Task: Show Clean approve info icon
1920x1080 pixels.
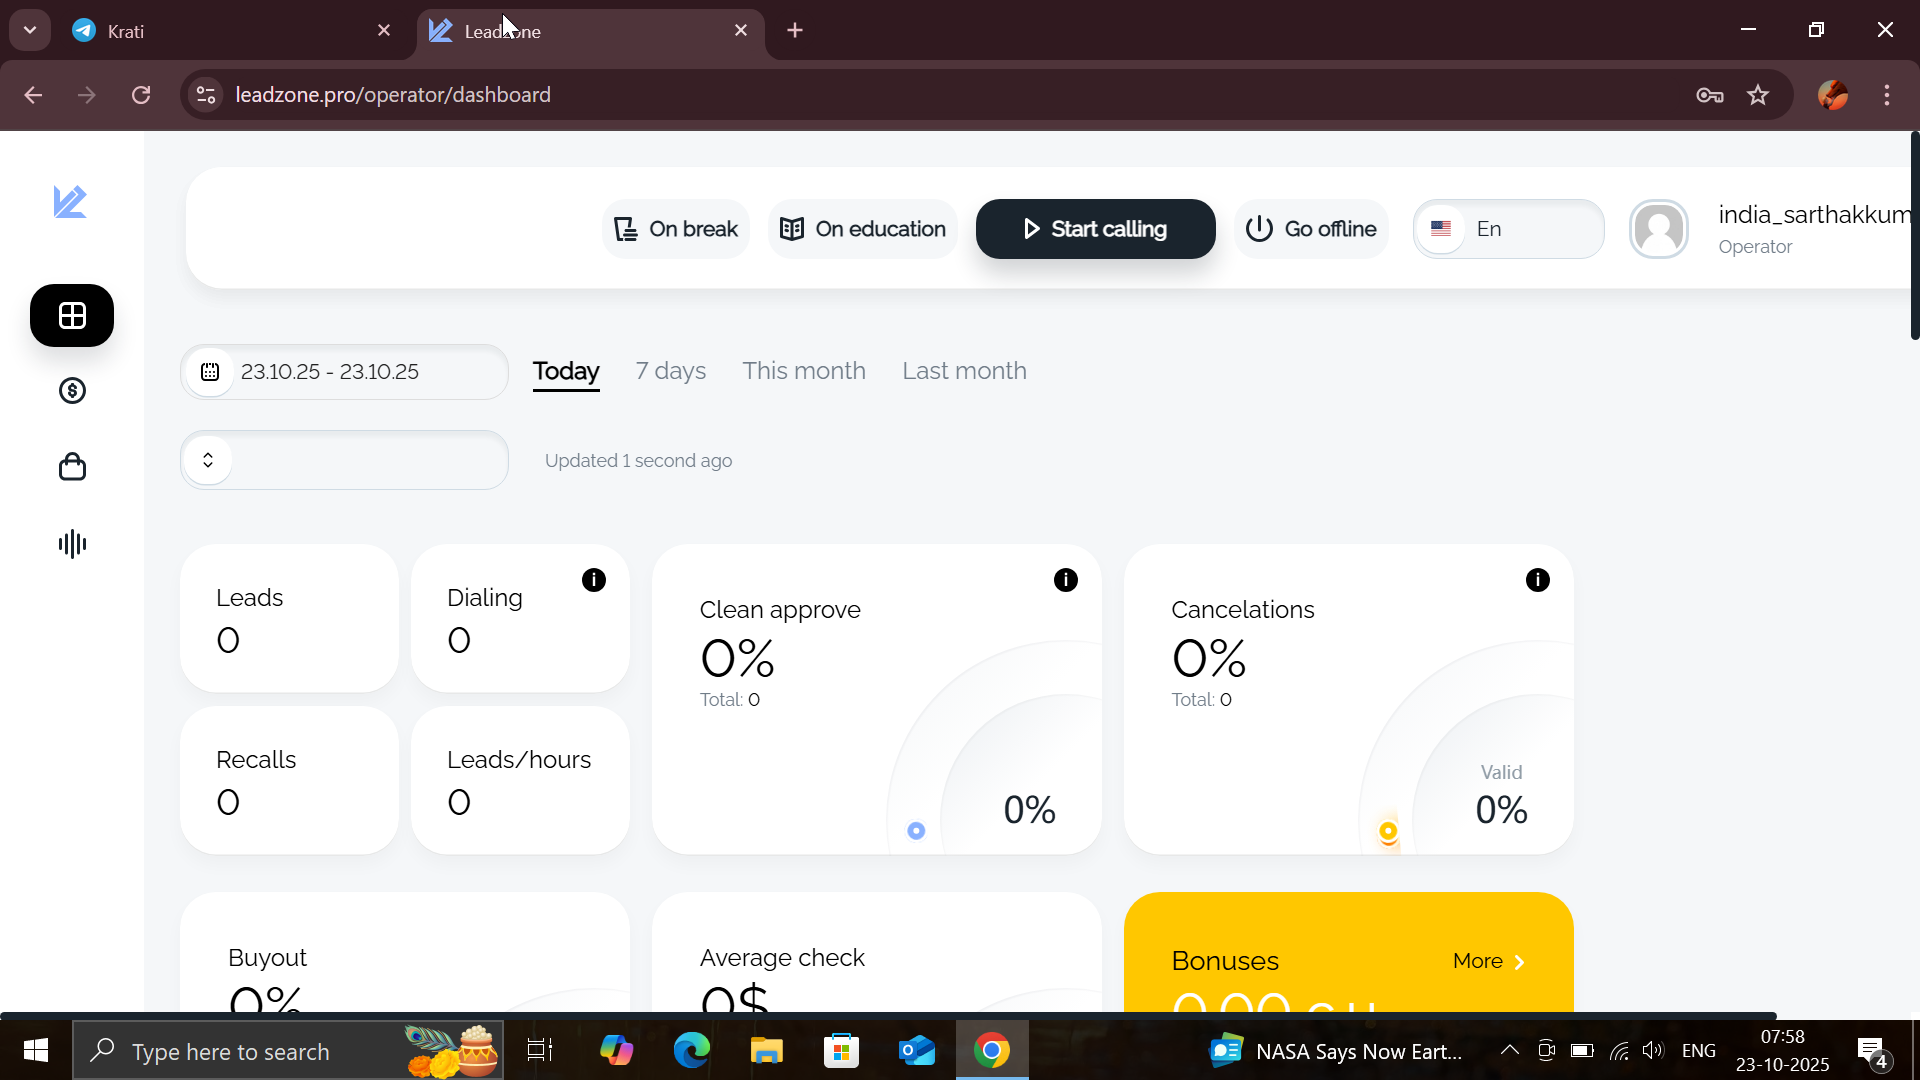Action: click(1065, 580)
